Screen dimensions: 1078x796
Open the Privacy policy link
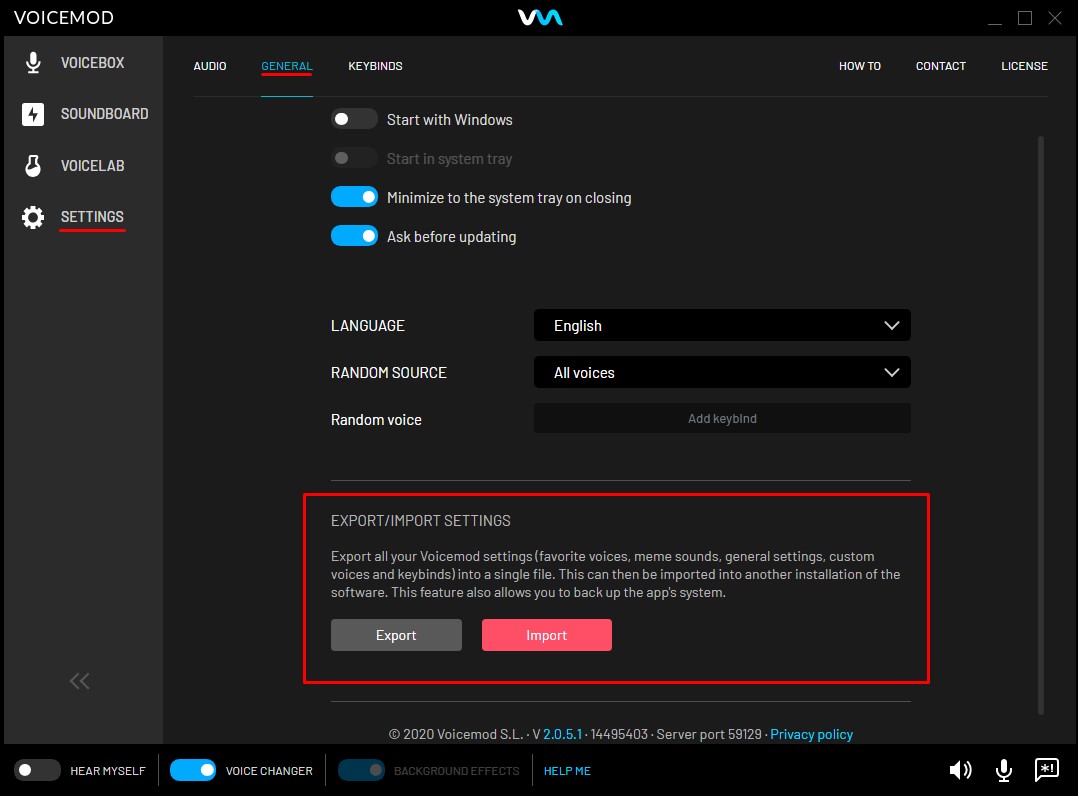(811, 734)
